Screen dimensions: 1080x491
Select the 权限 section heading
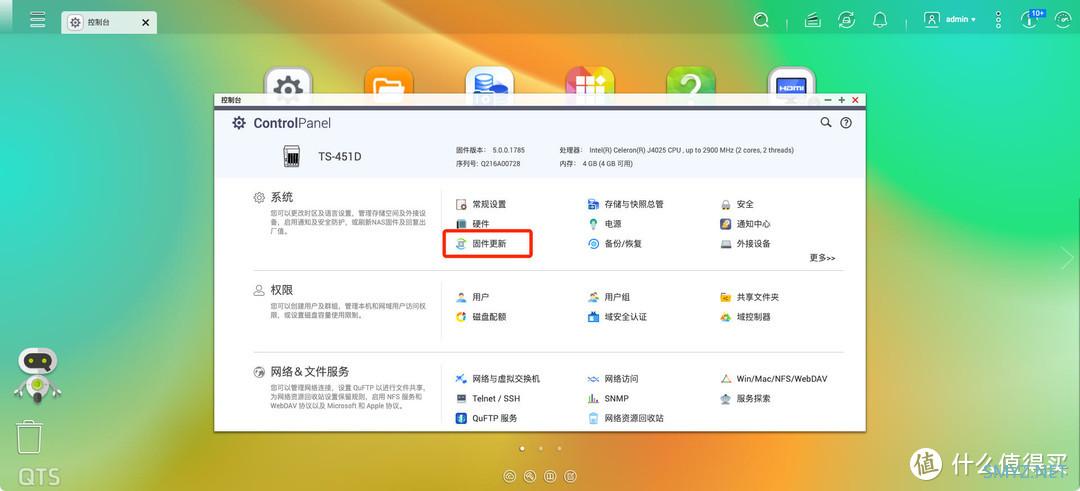(x=282, y=291)
